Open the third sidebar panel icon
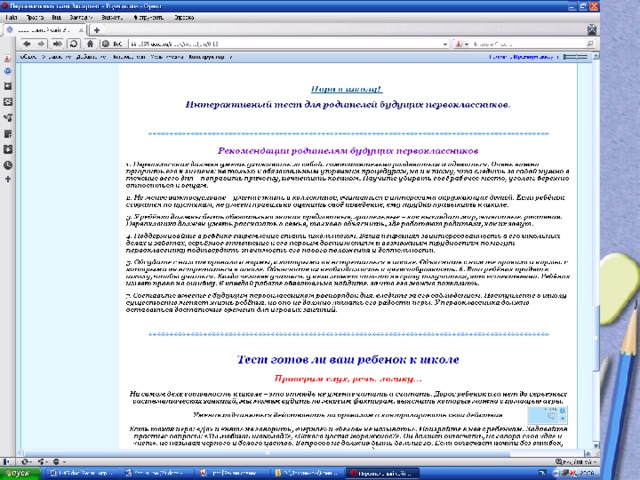 click(x=7, y=86)
